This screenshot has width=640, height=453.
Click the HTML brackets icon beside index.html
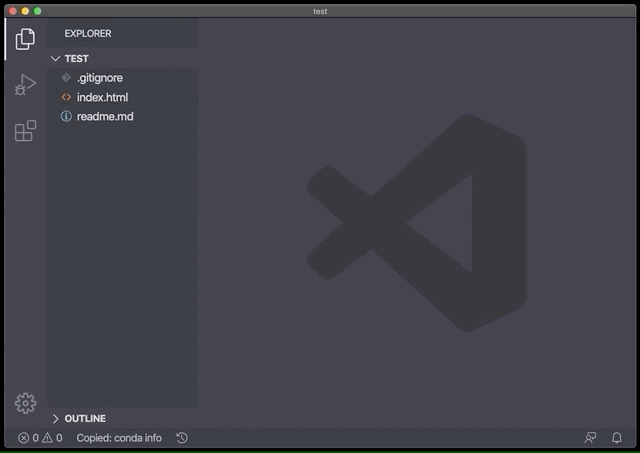[x=66, y=97]
